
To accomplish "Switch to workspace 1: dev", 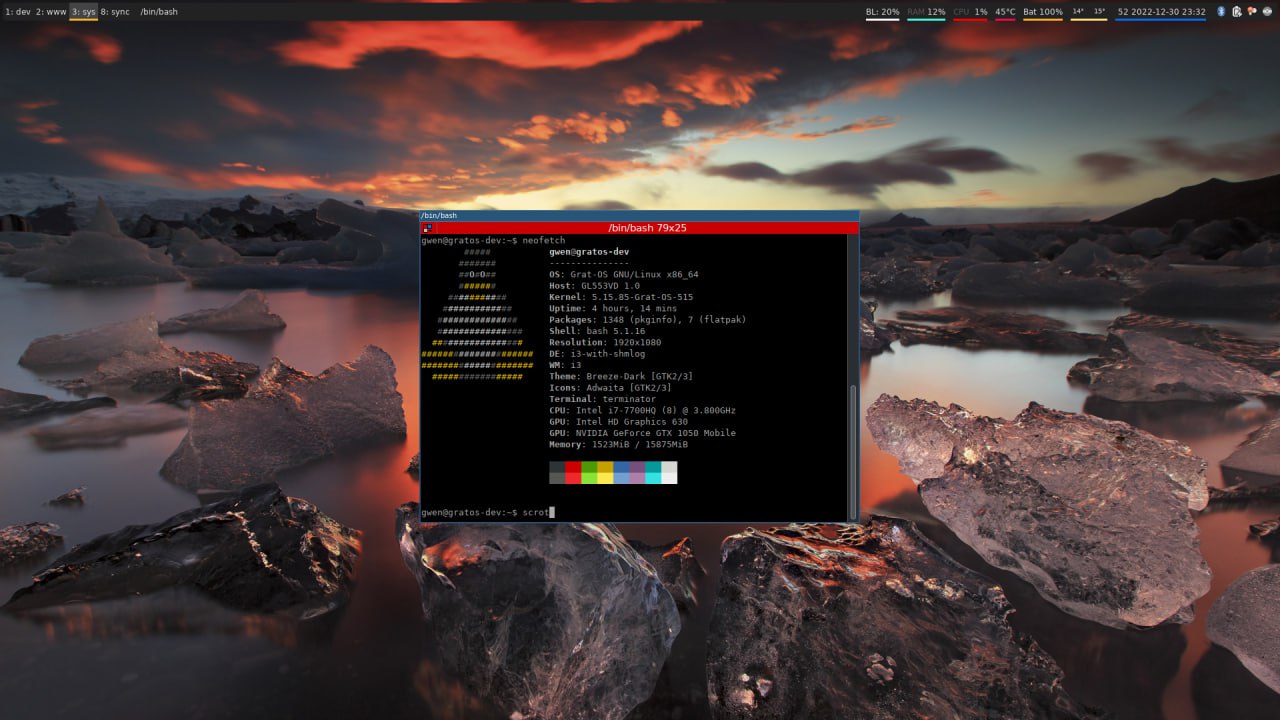I will coord(17,12).
